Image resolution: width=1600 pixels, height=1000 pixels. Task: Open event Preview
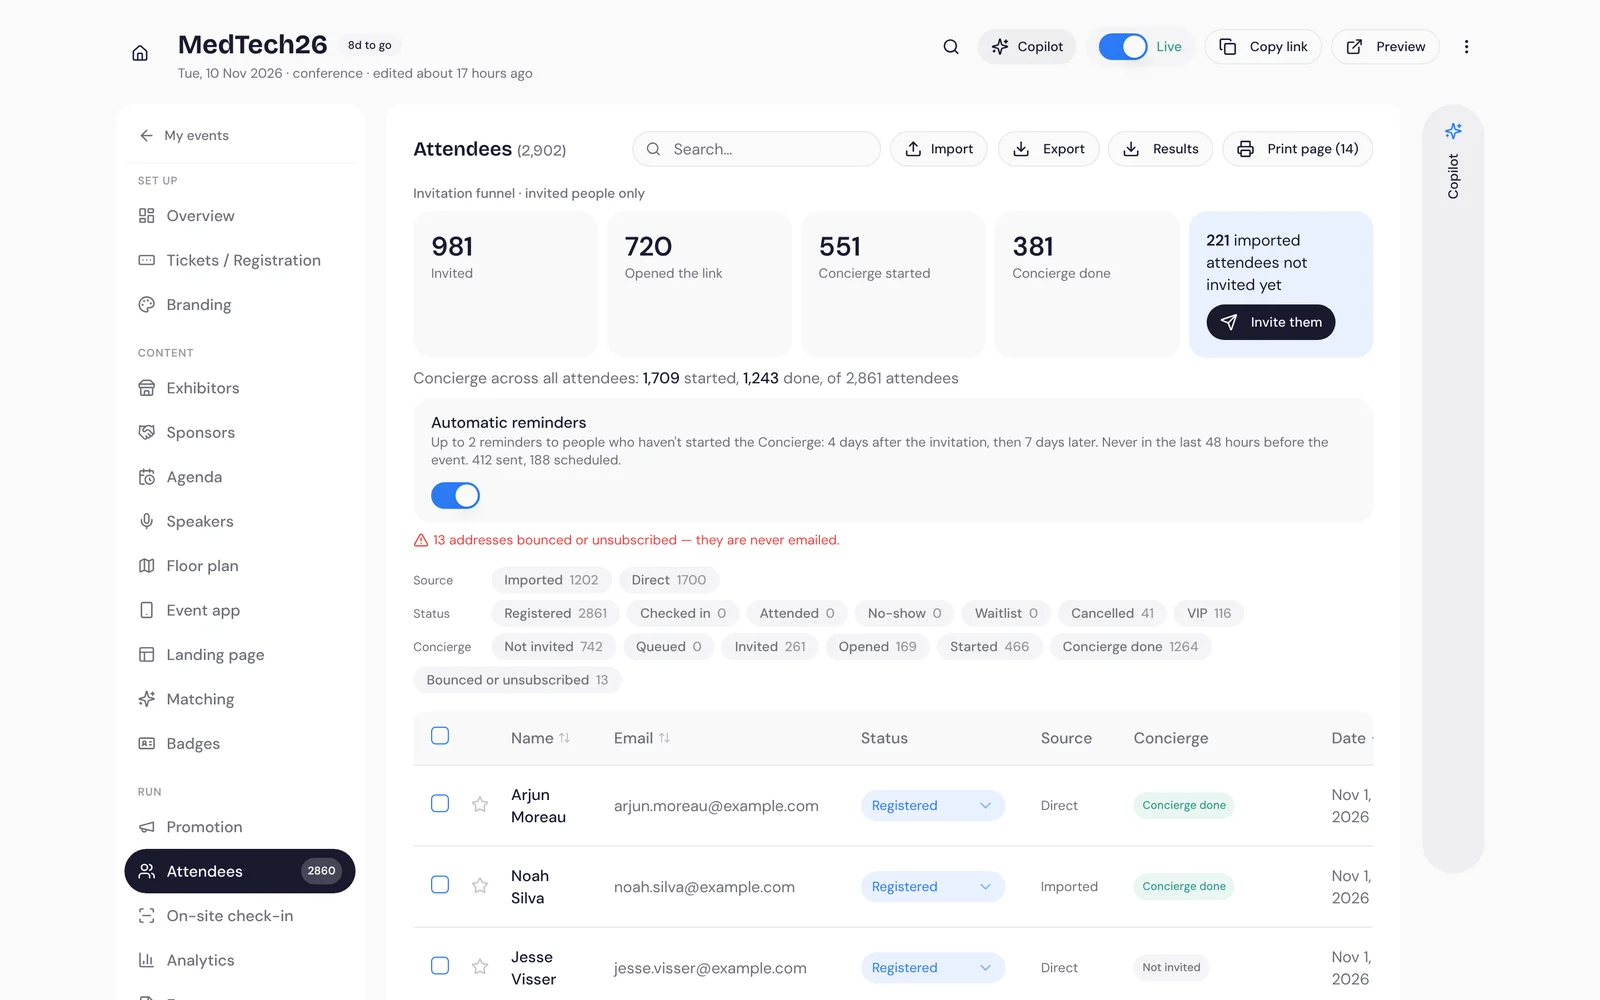(1385, 47)
